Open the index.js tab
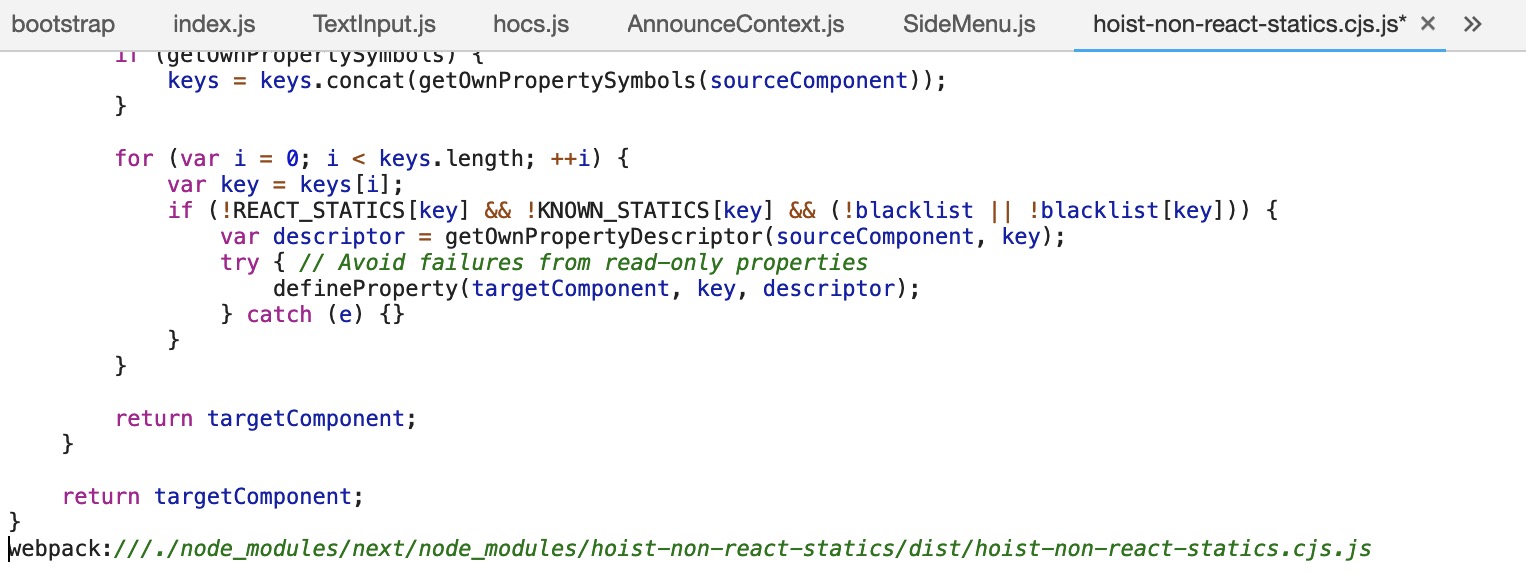This screenshot has height=586, width=1526. point(214,24)
